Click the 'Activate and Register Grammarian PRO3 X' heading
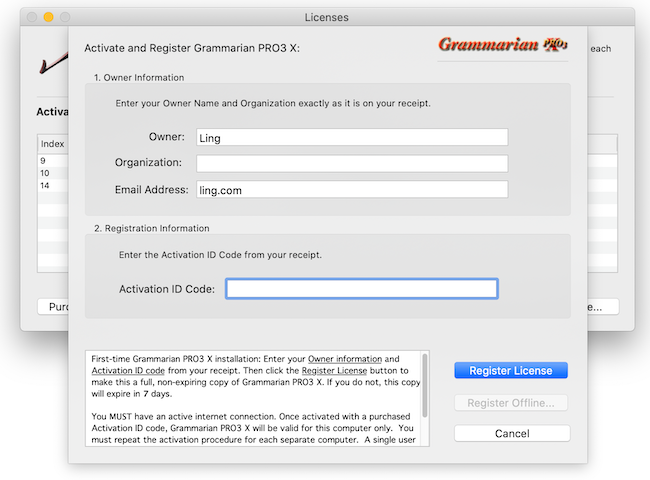 (x=192, y=48)
